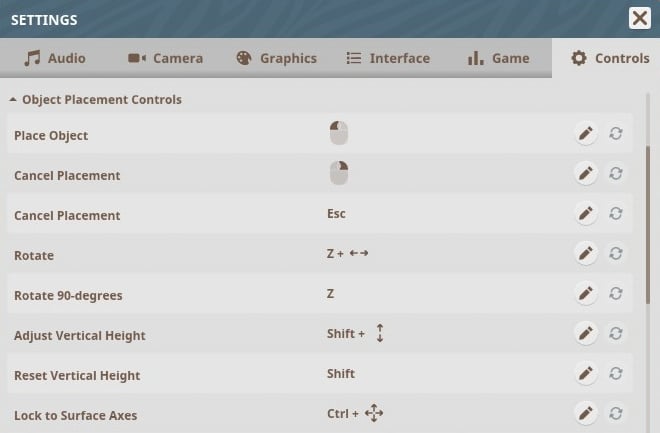This screenshot has height=433, width=660.
Task: Edit the mouse Cancel Placement binding
Action: click(x=586, y=174)
